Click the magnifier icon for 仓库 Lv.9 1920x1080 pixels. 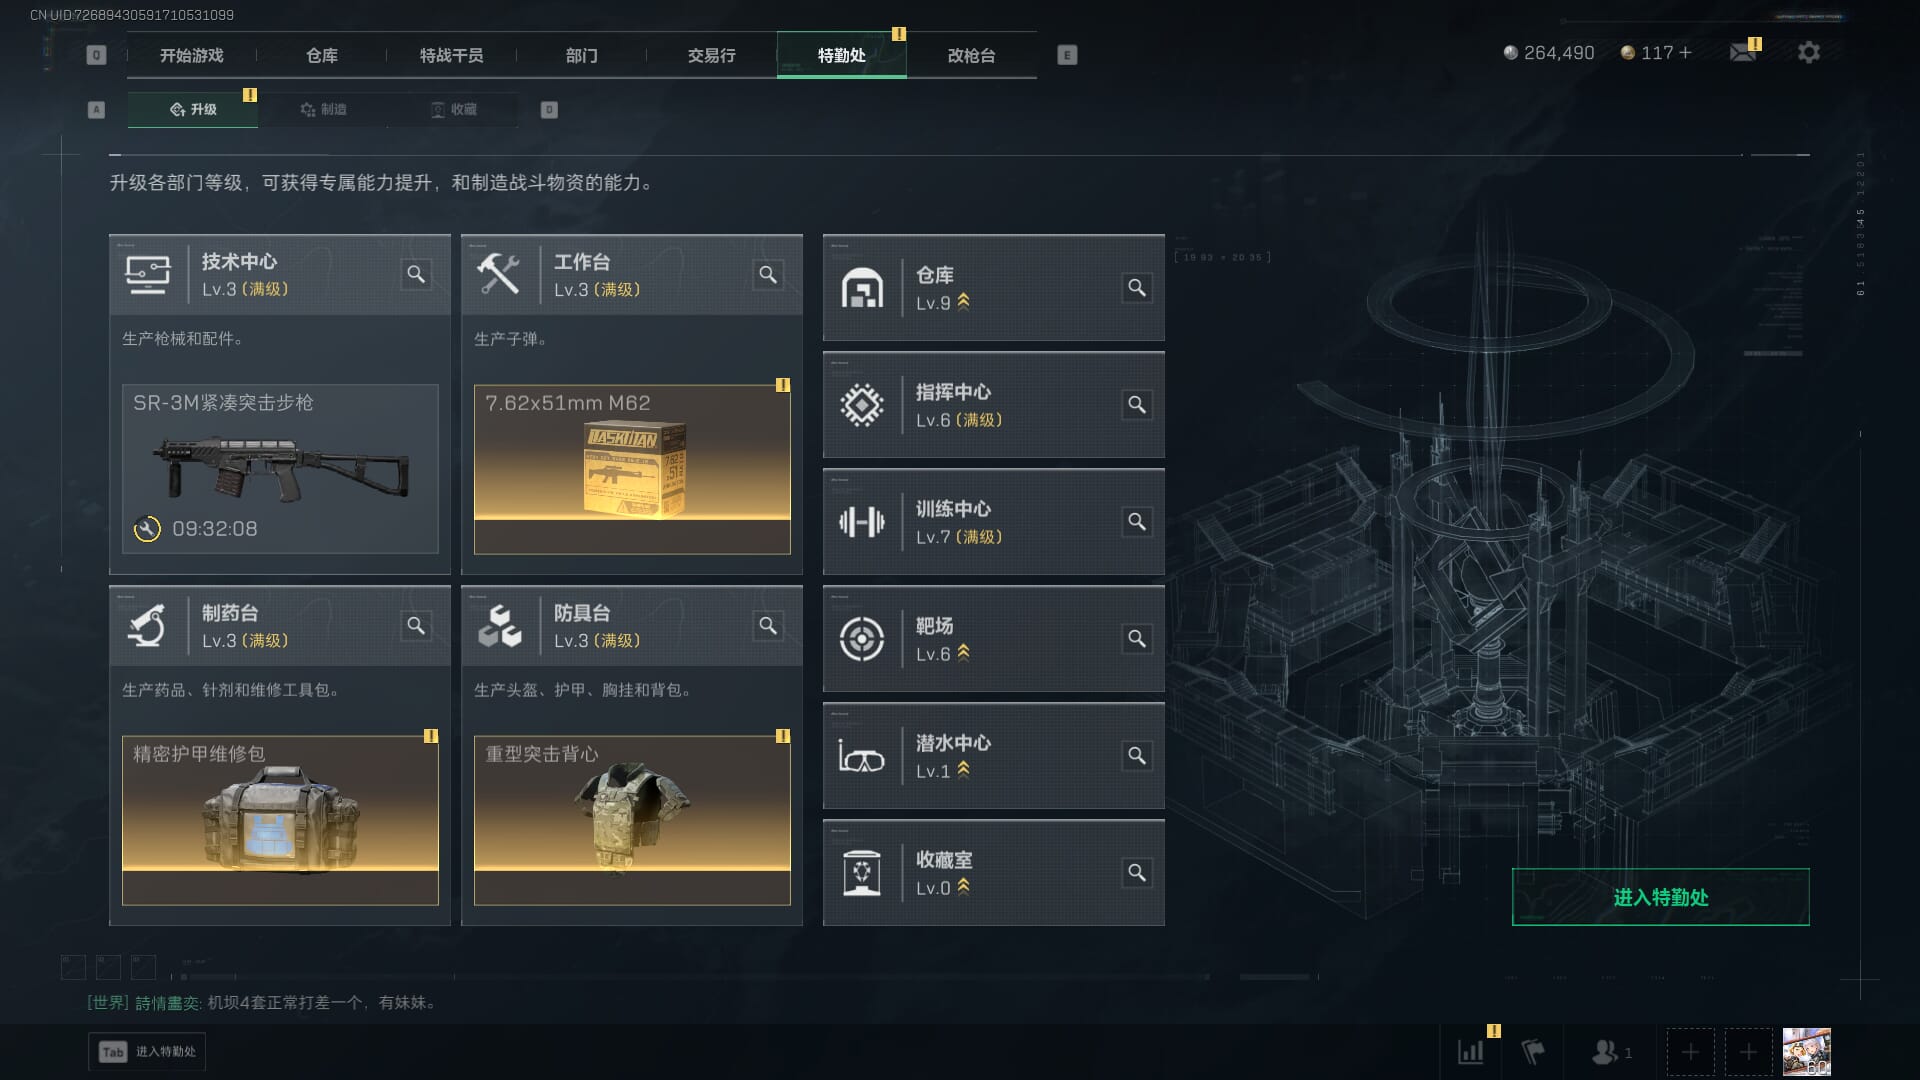click(x=1137, y=288)
